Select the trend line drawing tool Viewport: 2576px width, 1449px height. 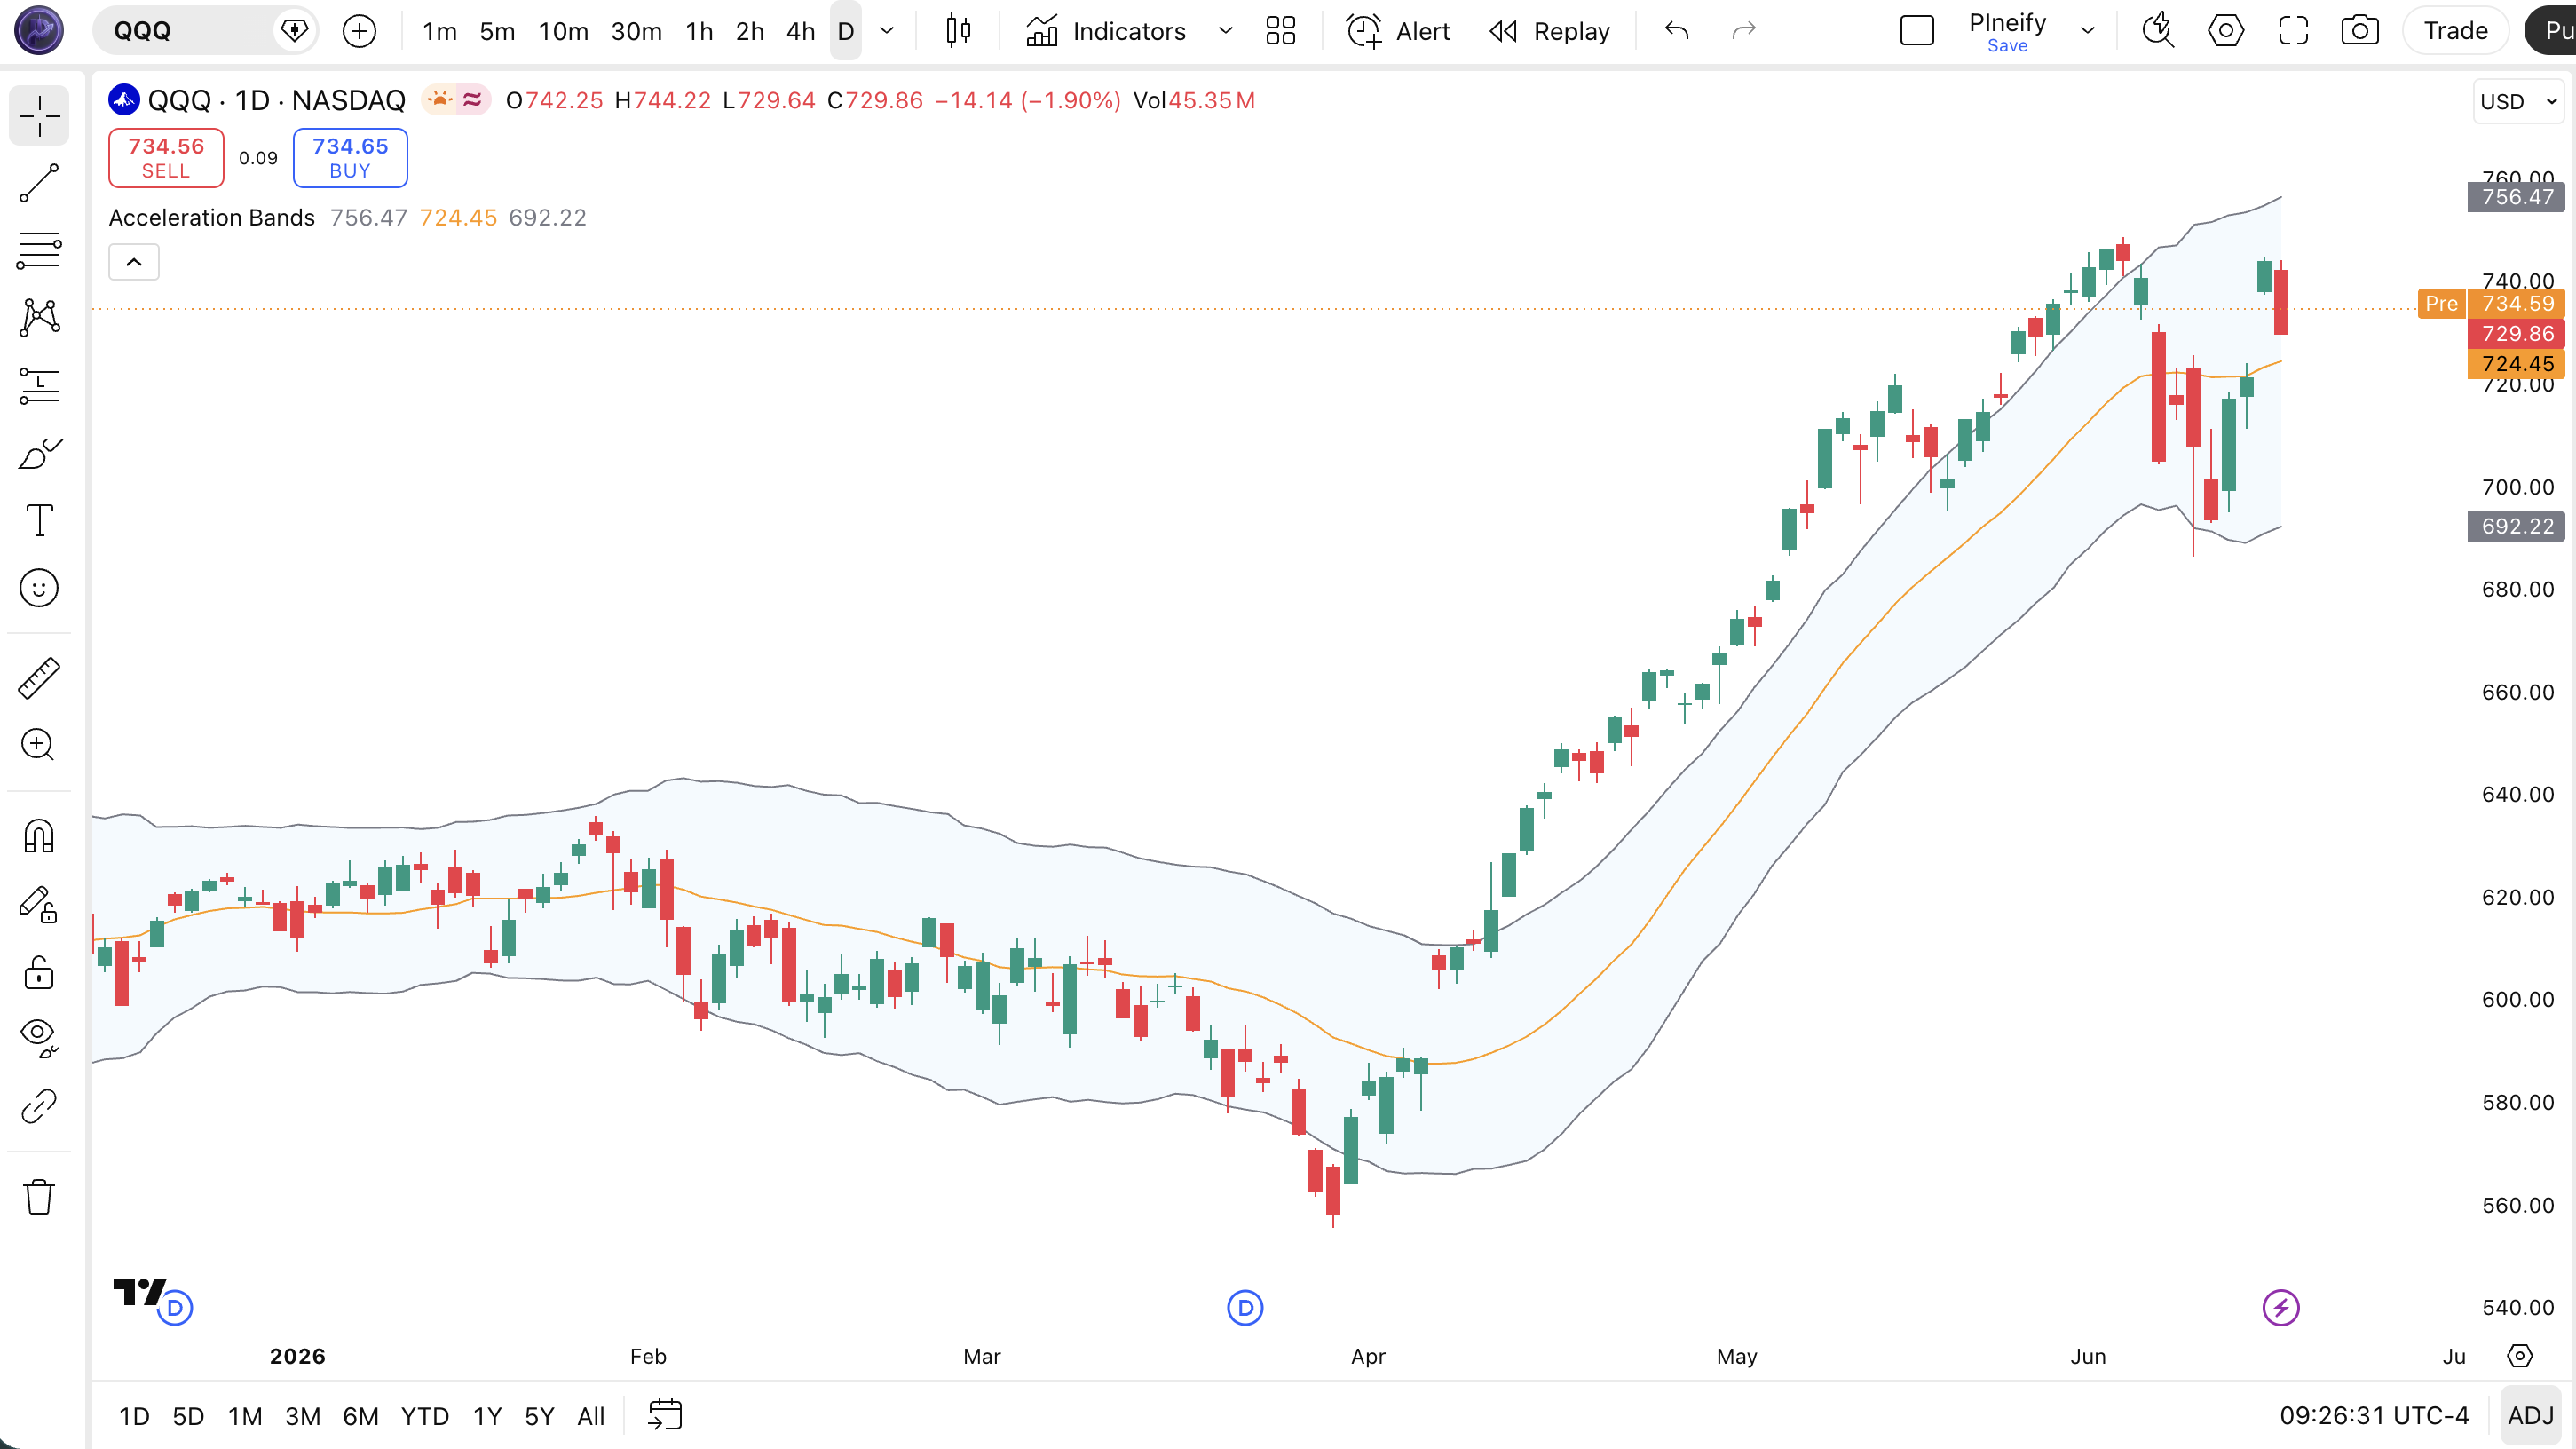pos(39,183)
